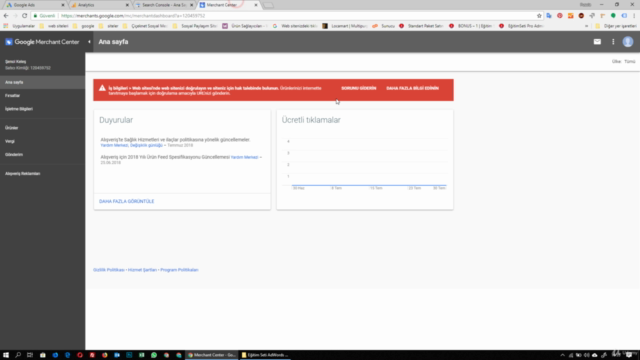Open Excel from the taskbar

(142, 355)
